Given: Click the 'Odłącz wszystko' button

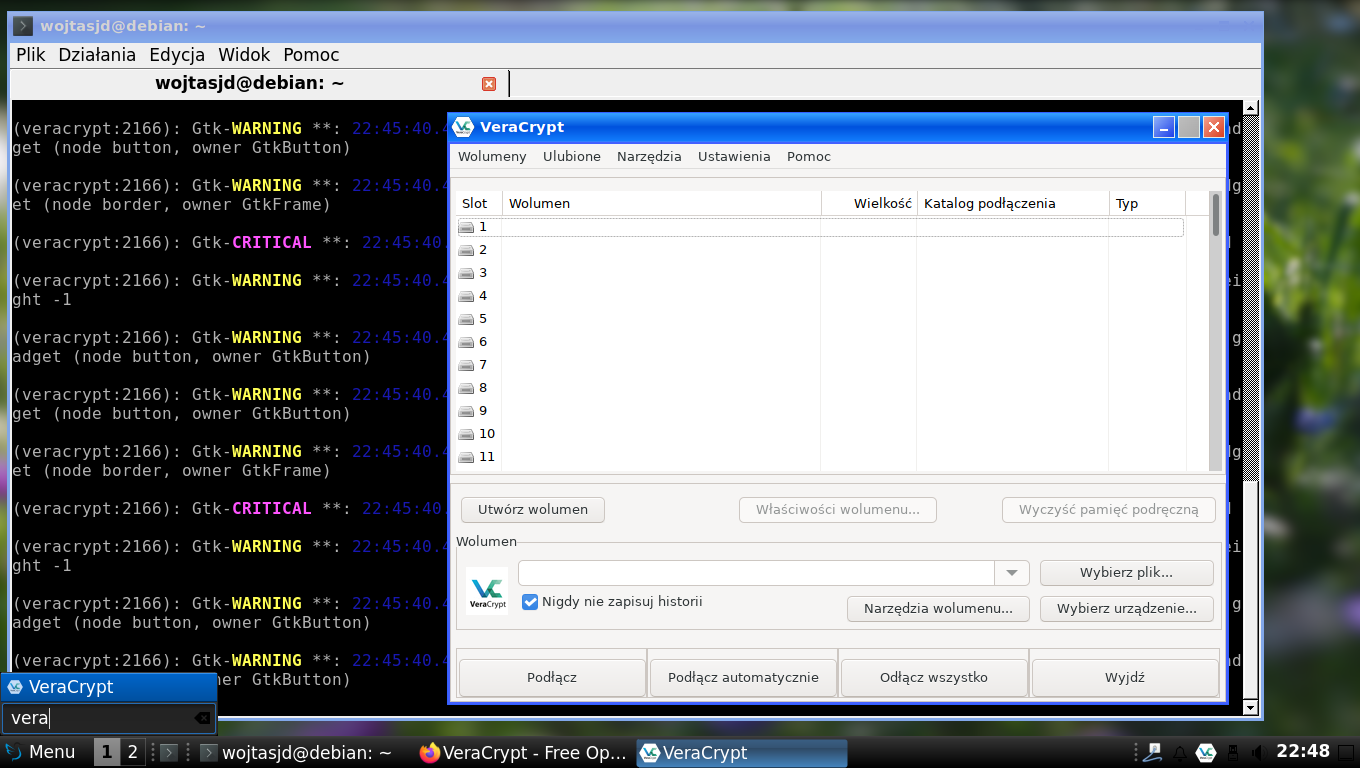Looking at the screenshot, I should [x=934, y=677].
